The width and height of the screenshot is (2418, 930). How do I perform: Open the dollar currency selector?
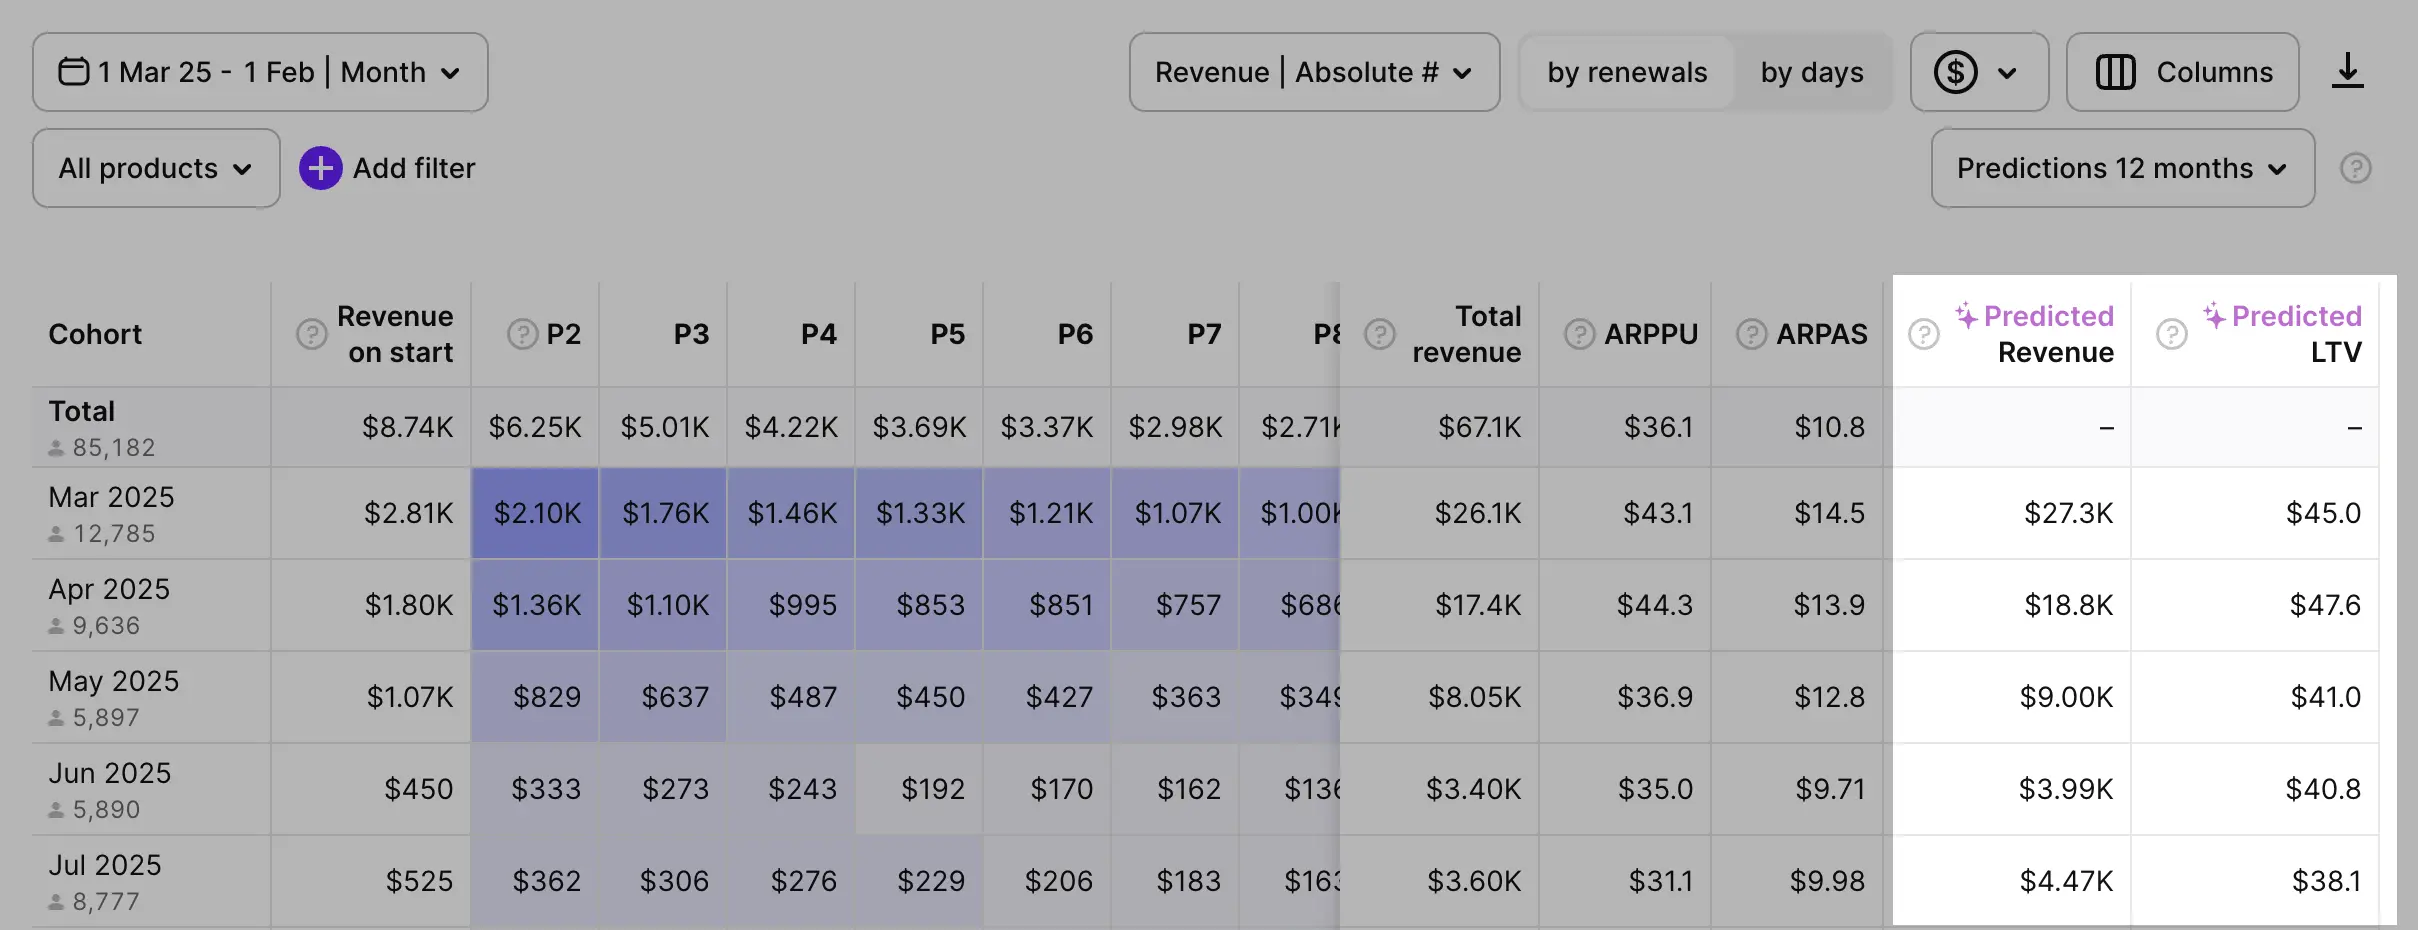point(1978,72)
